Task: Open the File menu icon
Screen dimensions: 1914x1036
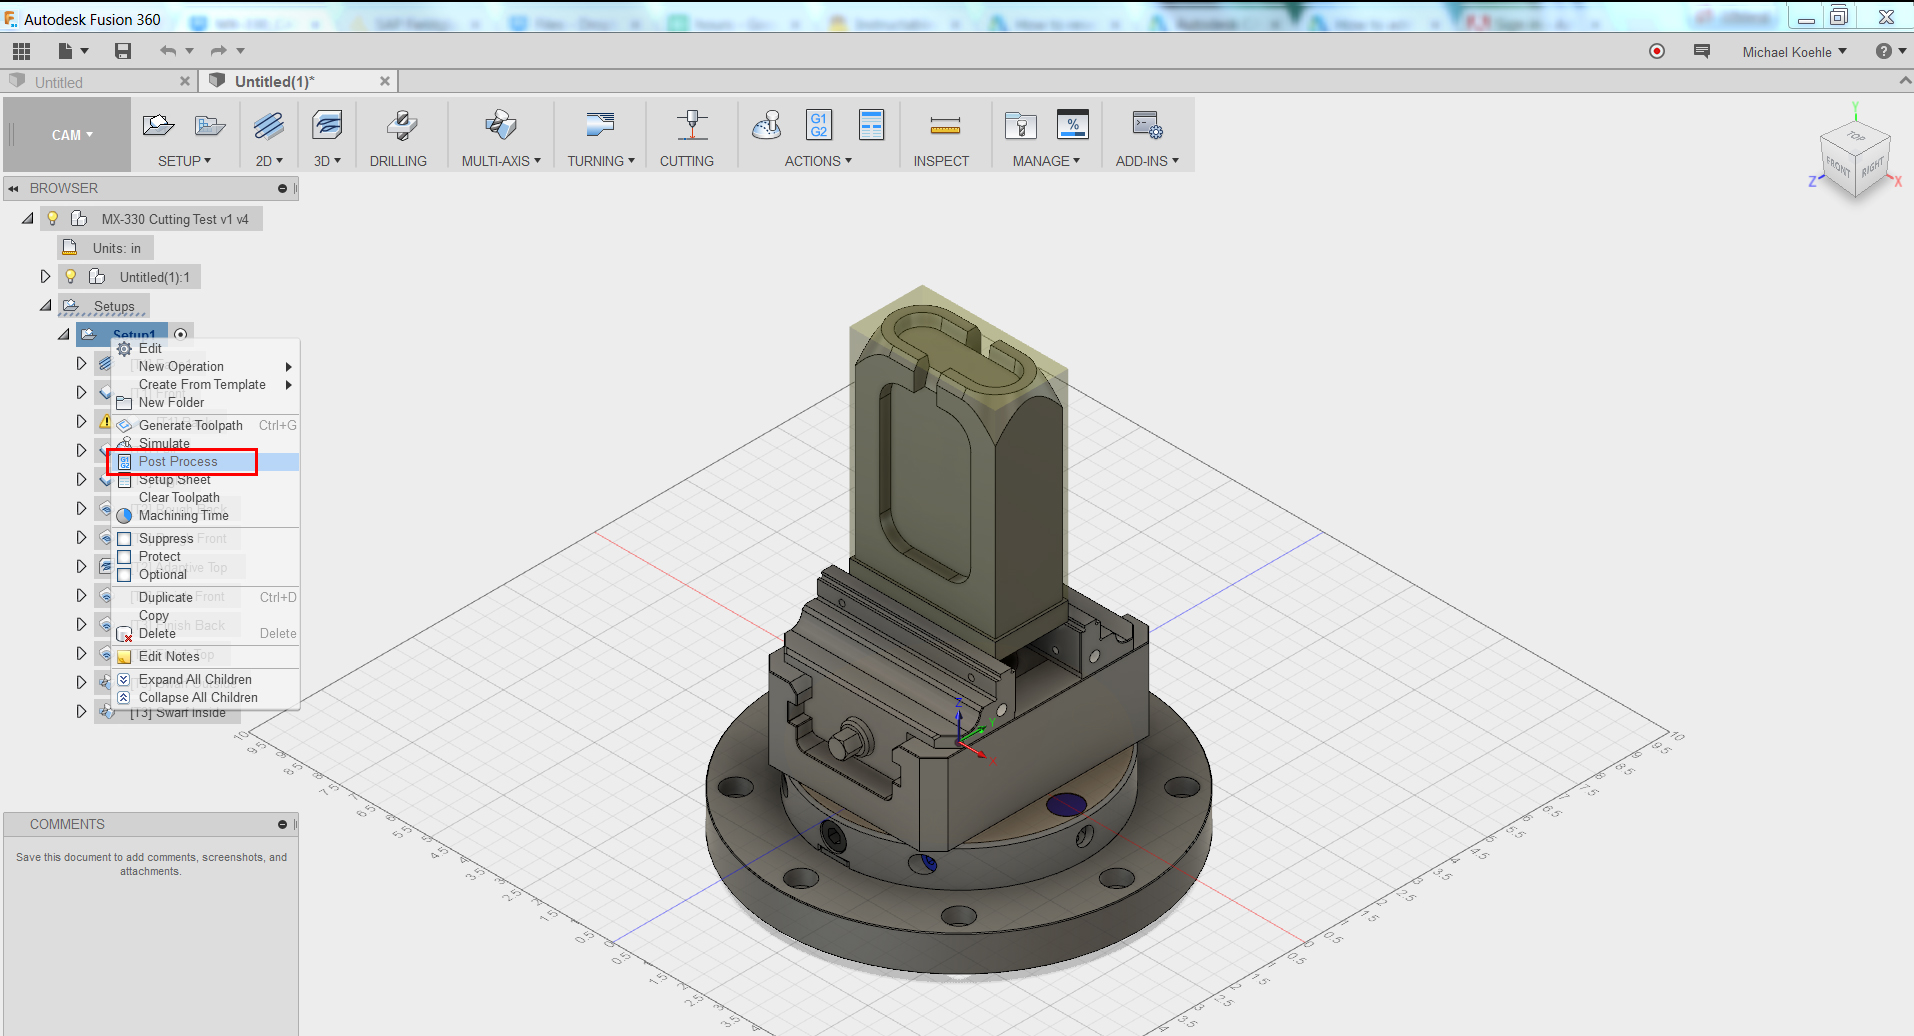Action: pyautogui.click(x=66, y=51)
